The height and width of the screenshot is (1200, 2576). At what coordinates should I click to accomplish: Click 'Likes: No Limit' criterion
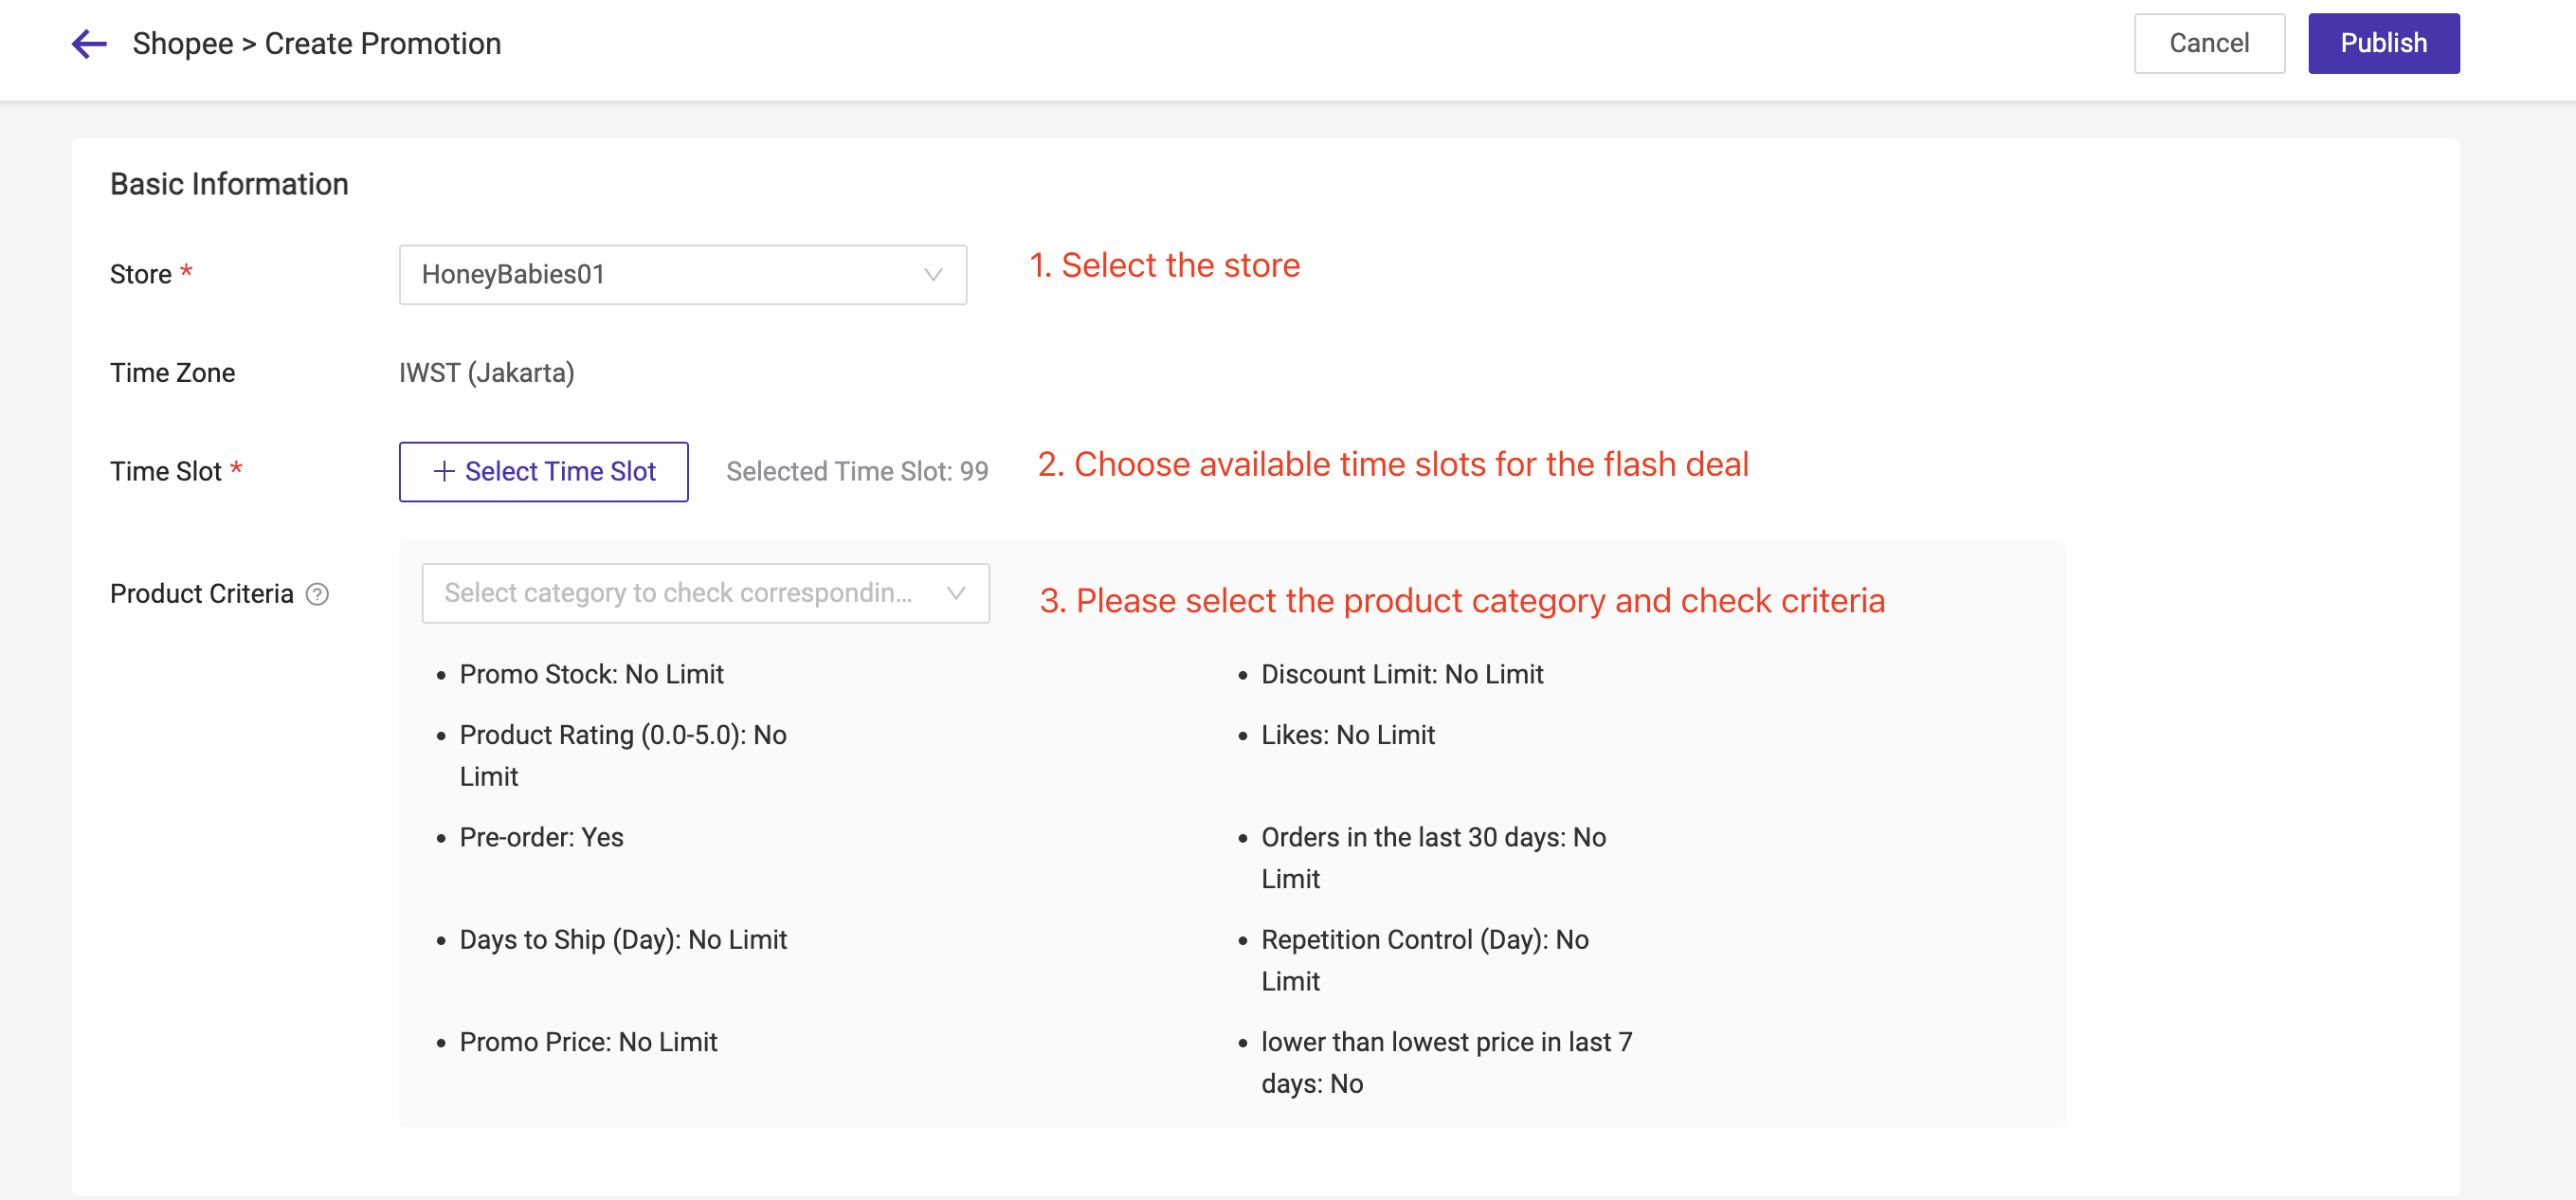[1347, 736]
